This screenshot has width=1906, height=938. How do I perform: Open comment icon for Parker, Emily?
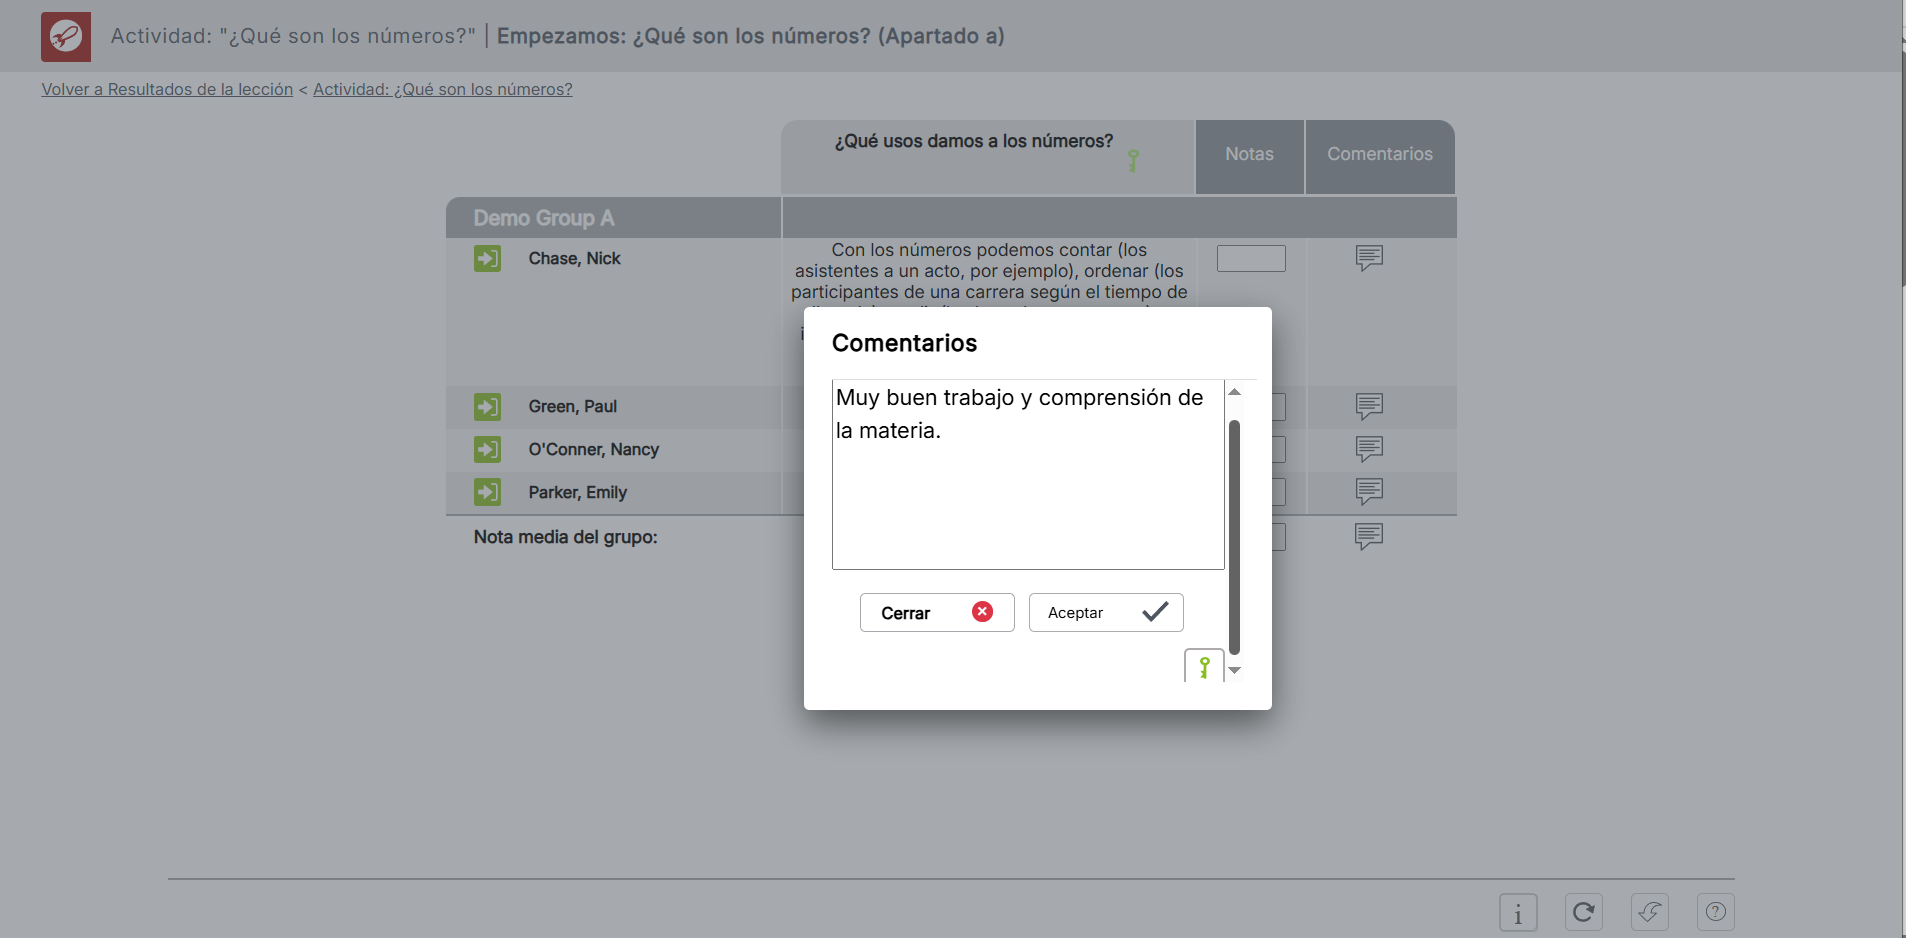(1369, 491)
